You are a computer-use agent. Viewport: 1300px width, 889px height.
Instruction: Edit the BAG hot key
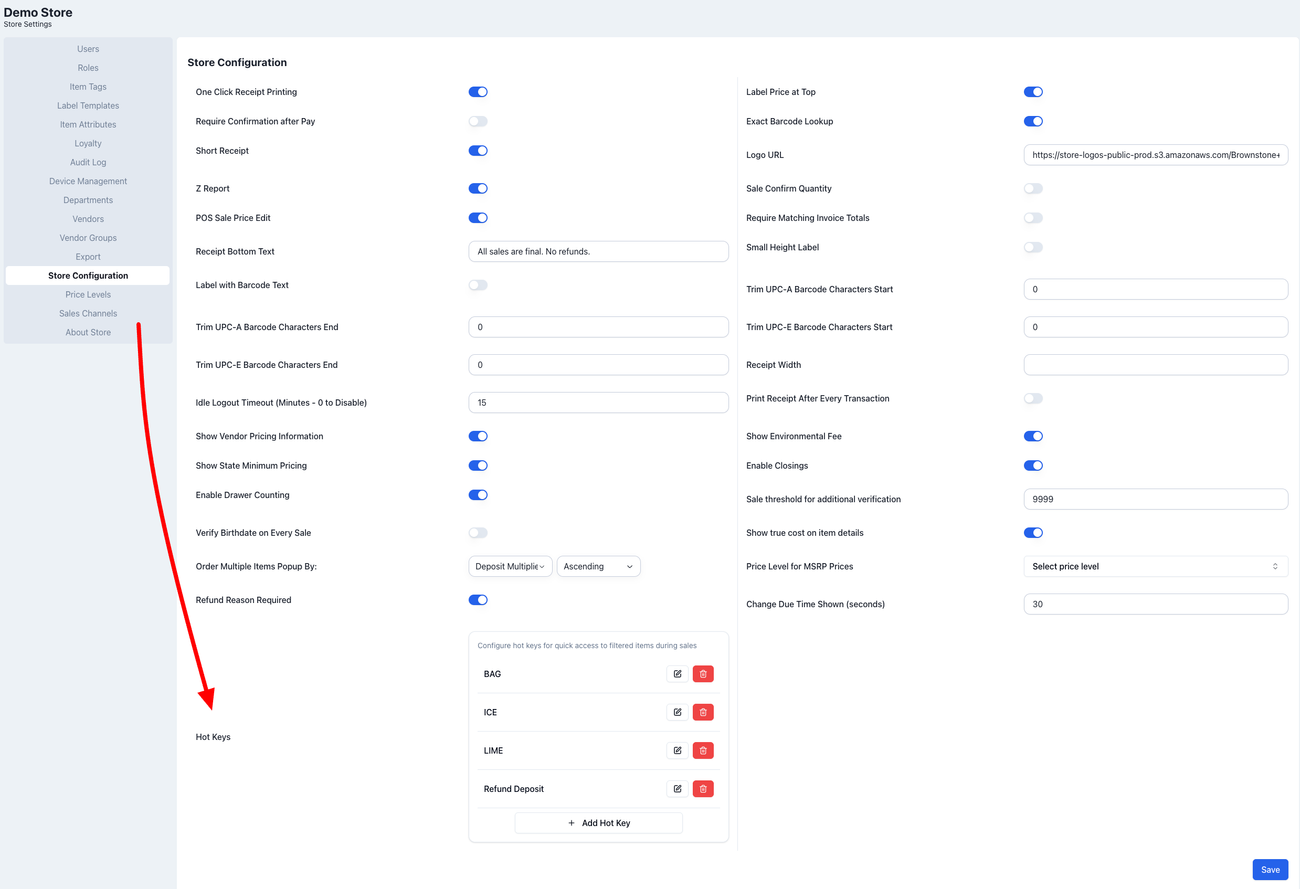pos(677,674)
